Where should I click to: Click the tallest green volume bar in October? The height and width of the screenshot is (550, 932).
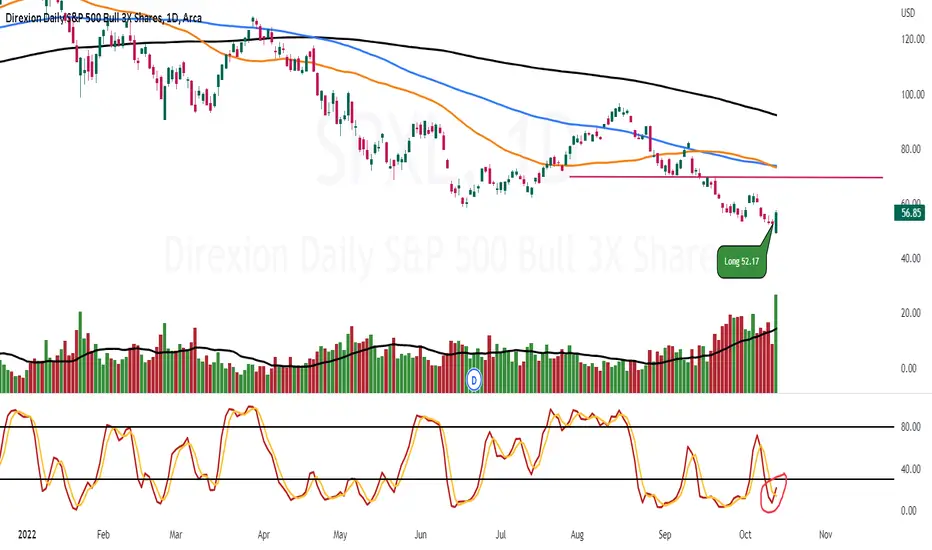pos(775,344)
